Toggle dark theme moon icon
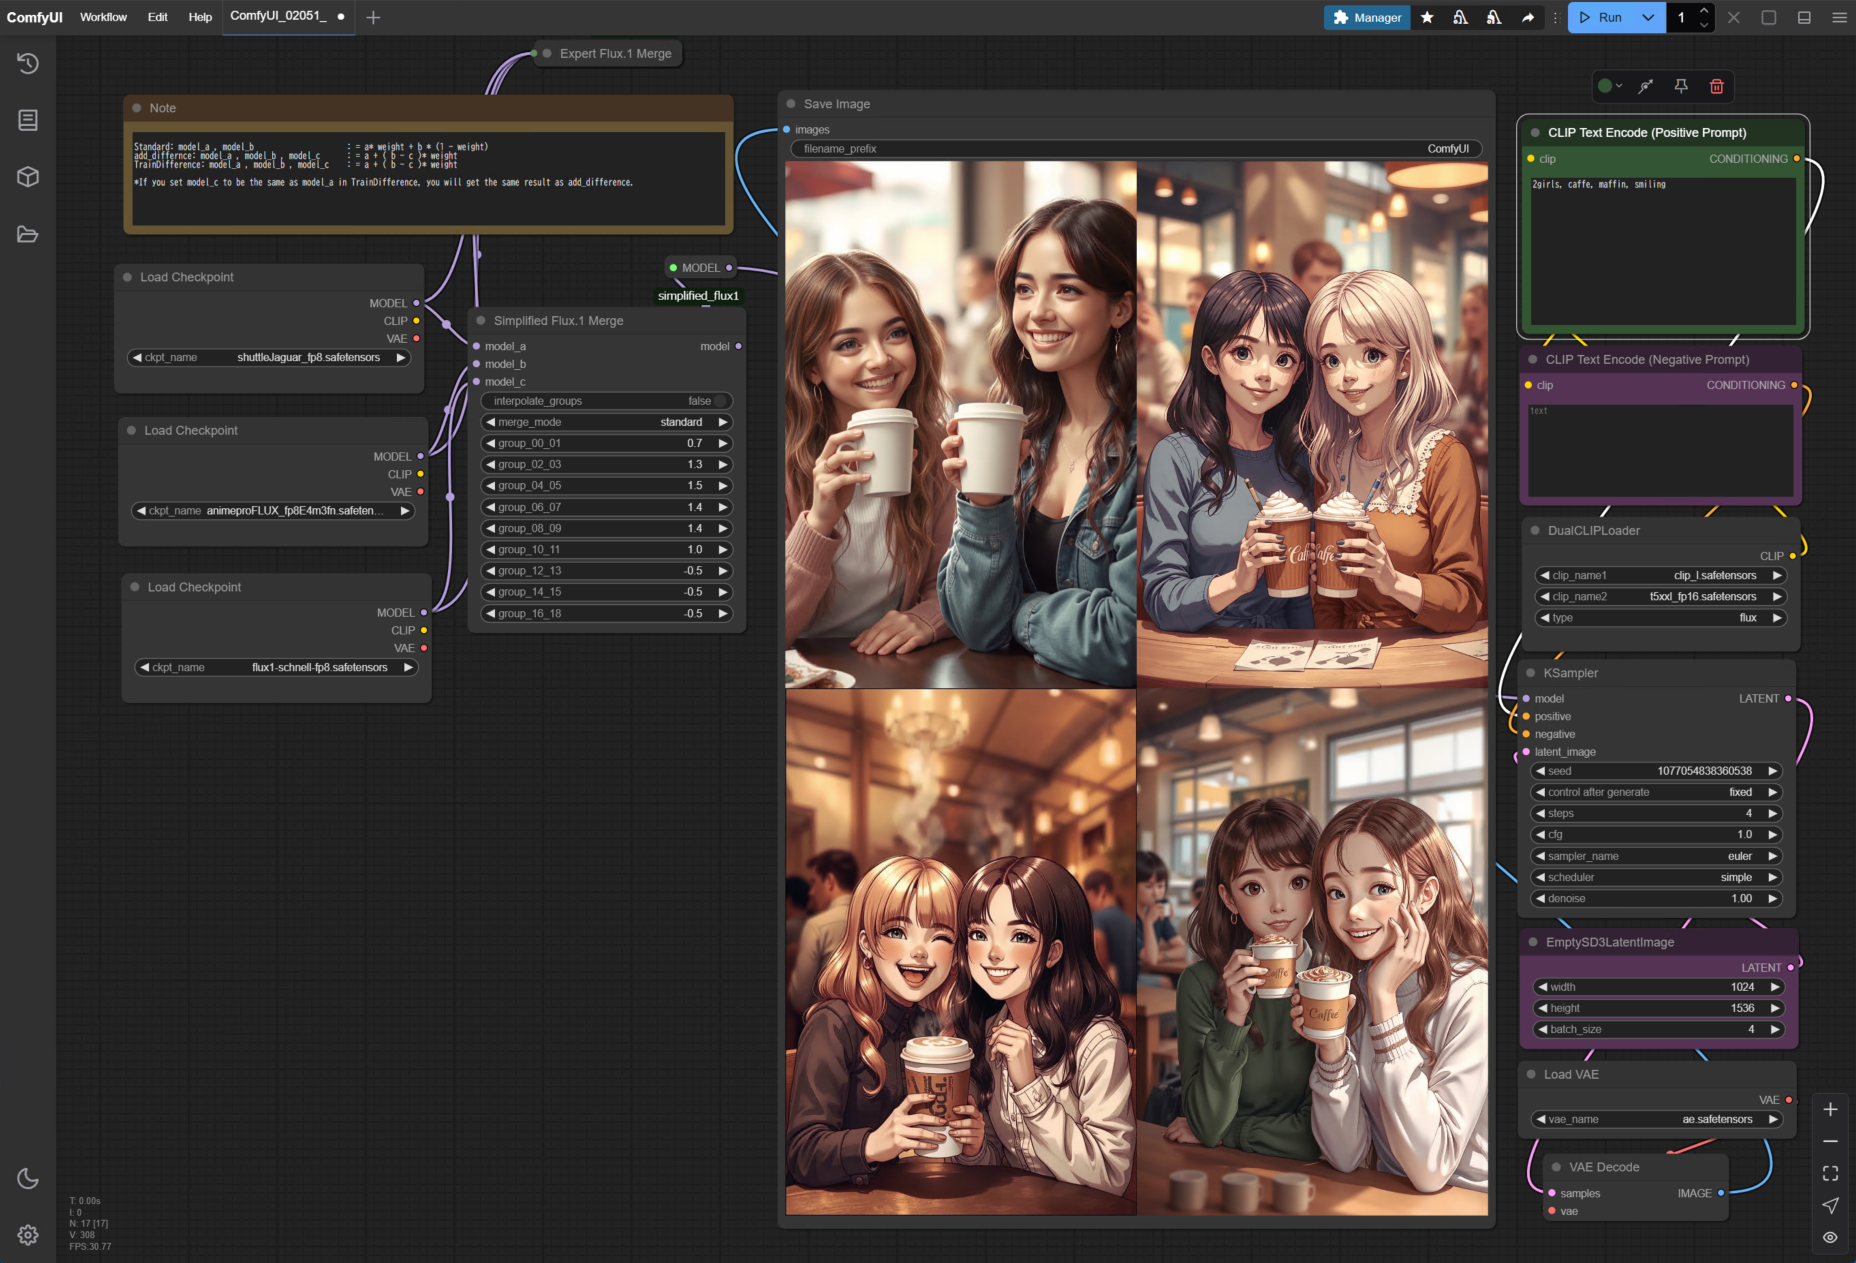The image size is (1856, 1263). [x=28, y=1179]
